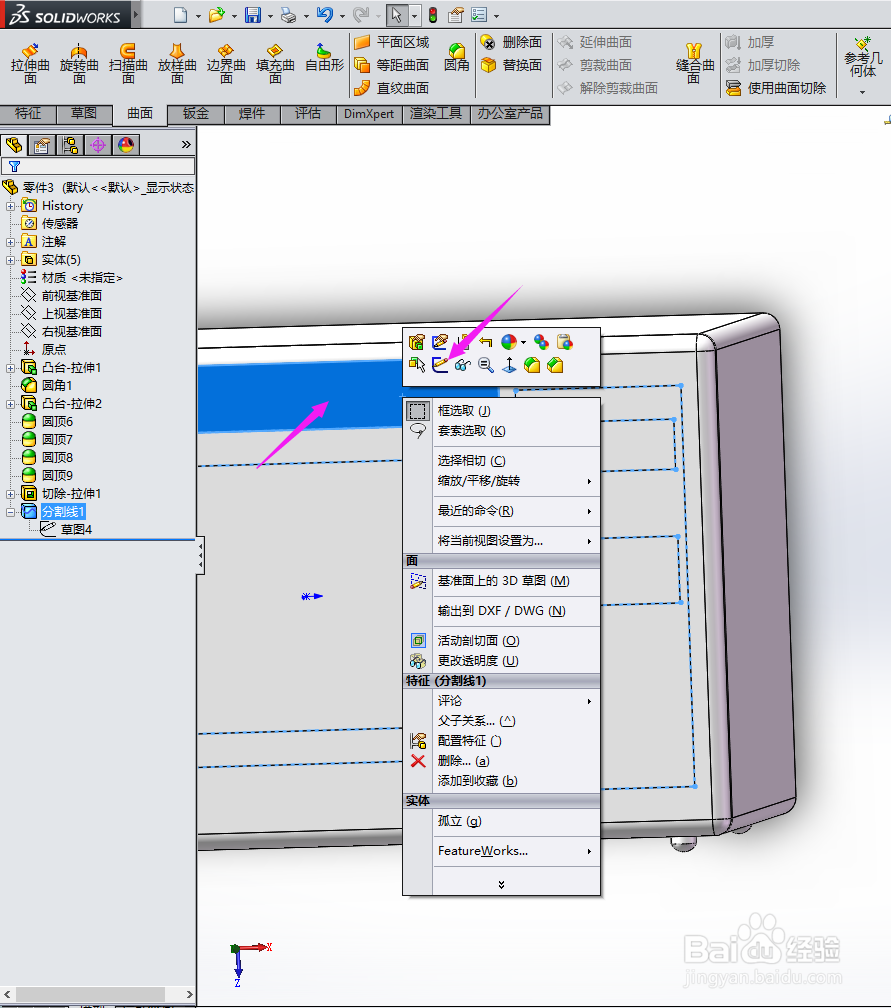Switch to the DimXpert tab
The image size is (891, 1008).
coord(369,114)
